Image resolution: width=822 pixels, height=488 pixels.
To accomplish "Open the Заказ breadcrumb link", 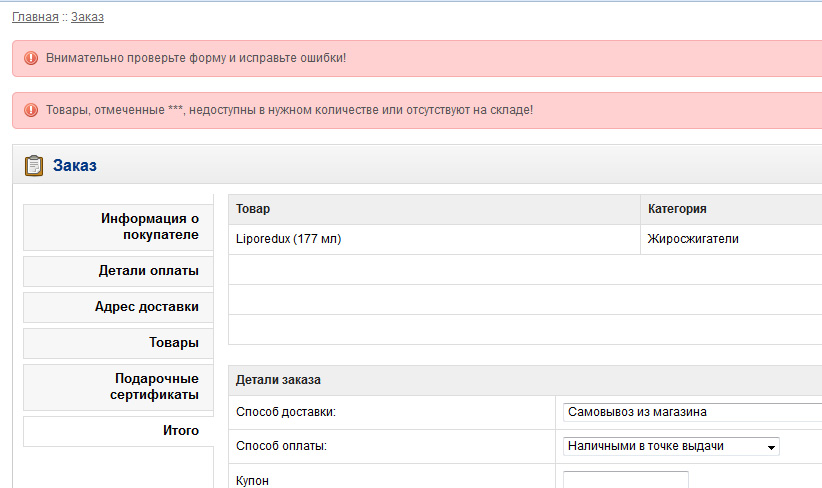I will 87,17.
